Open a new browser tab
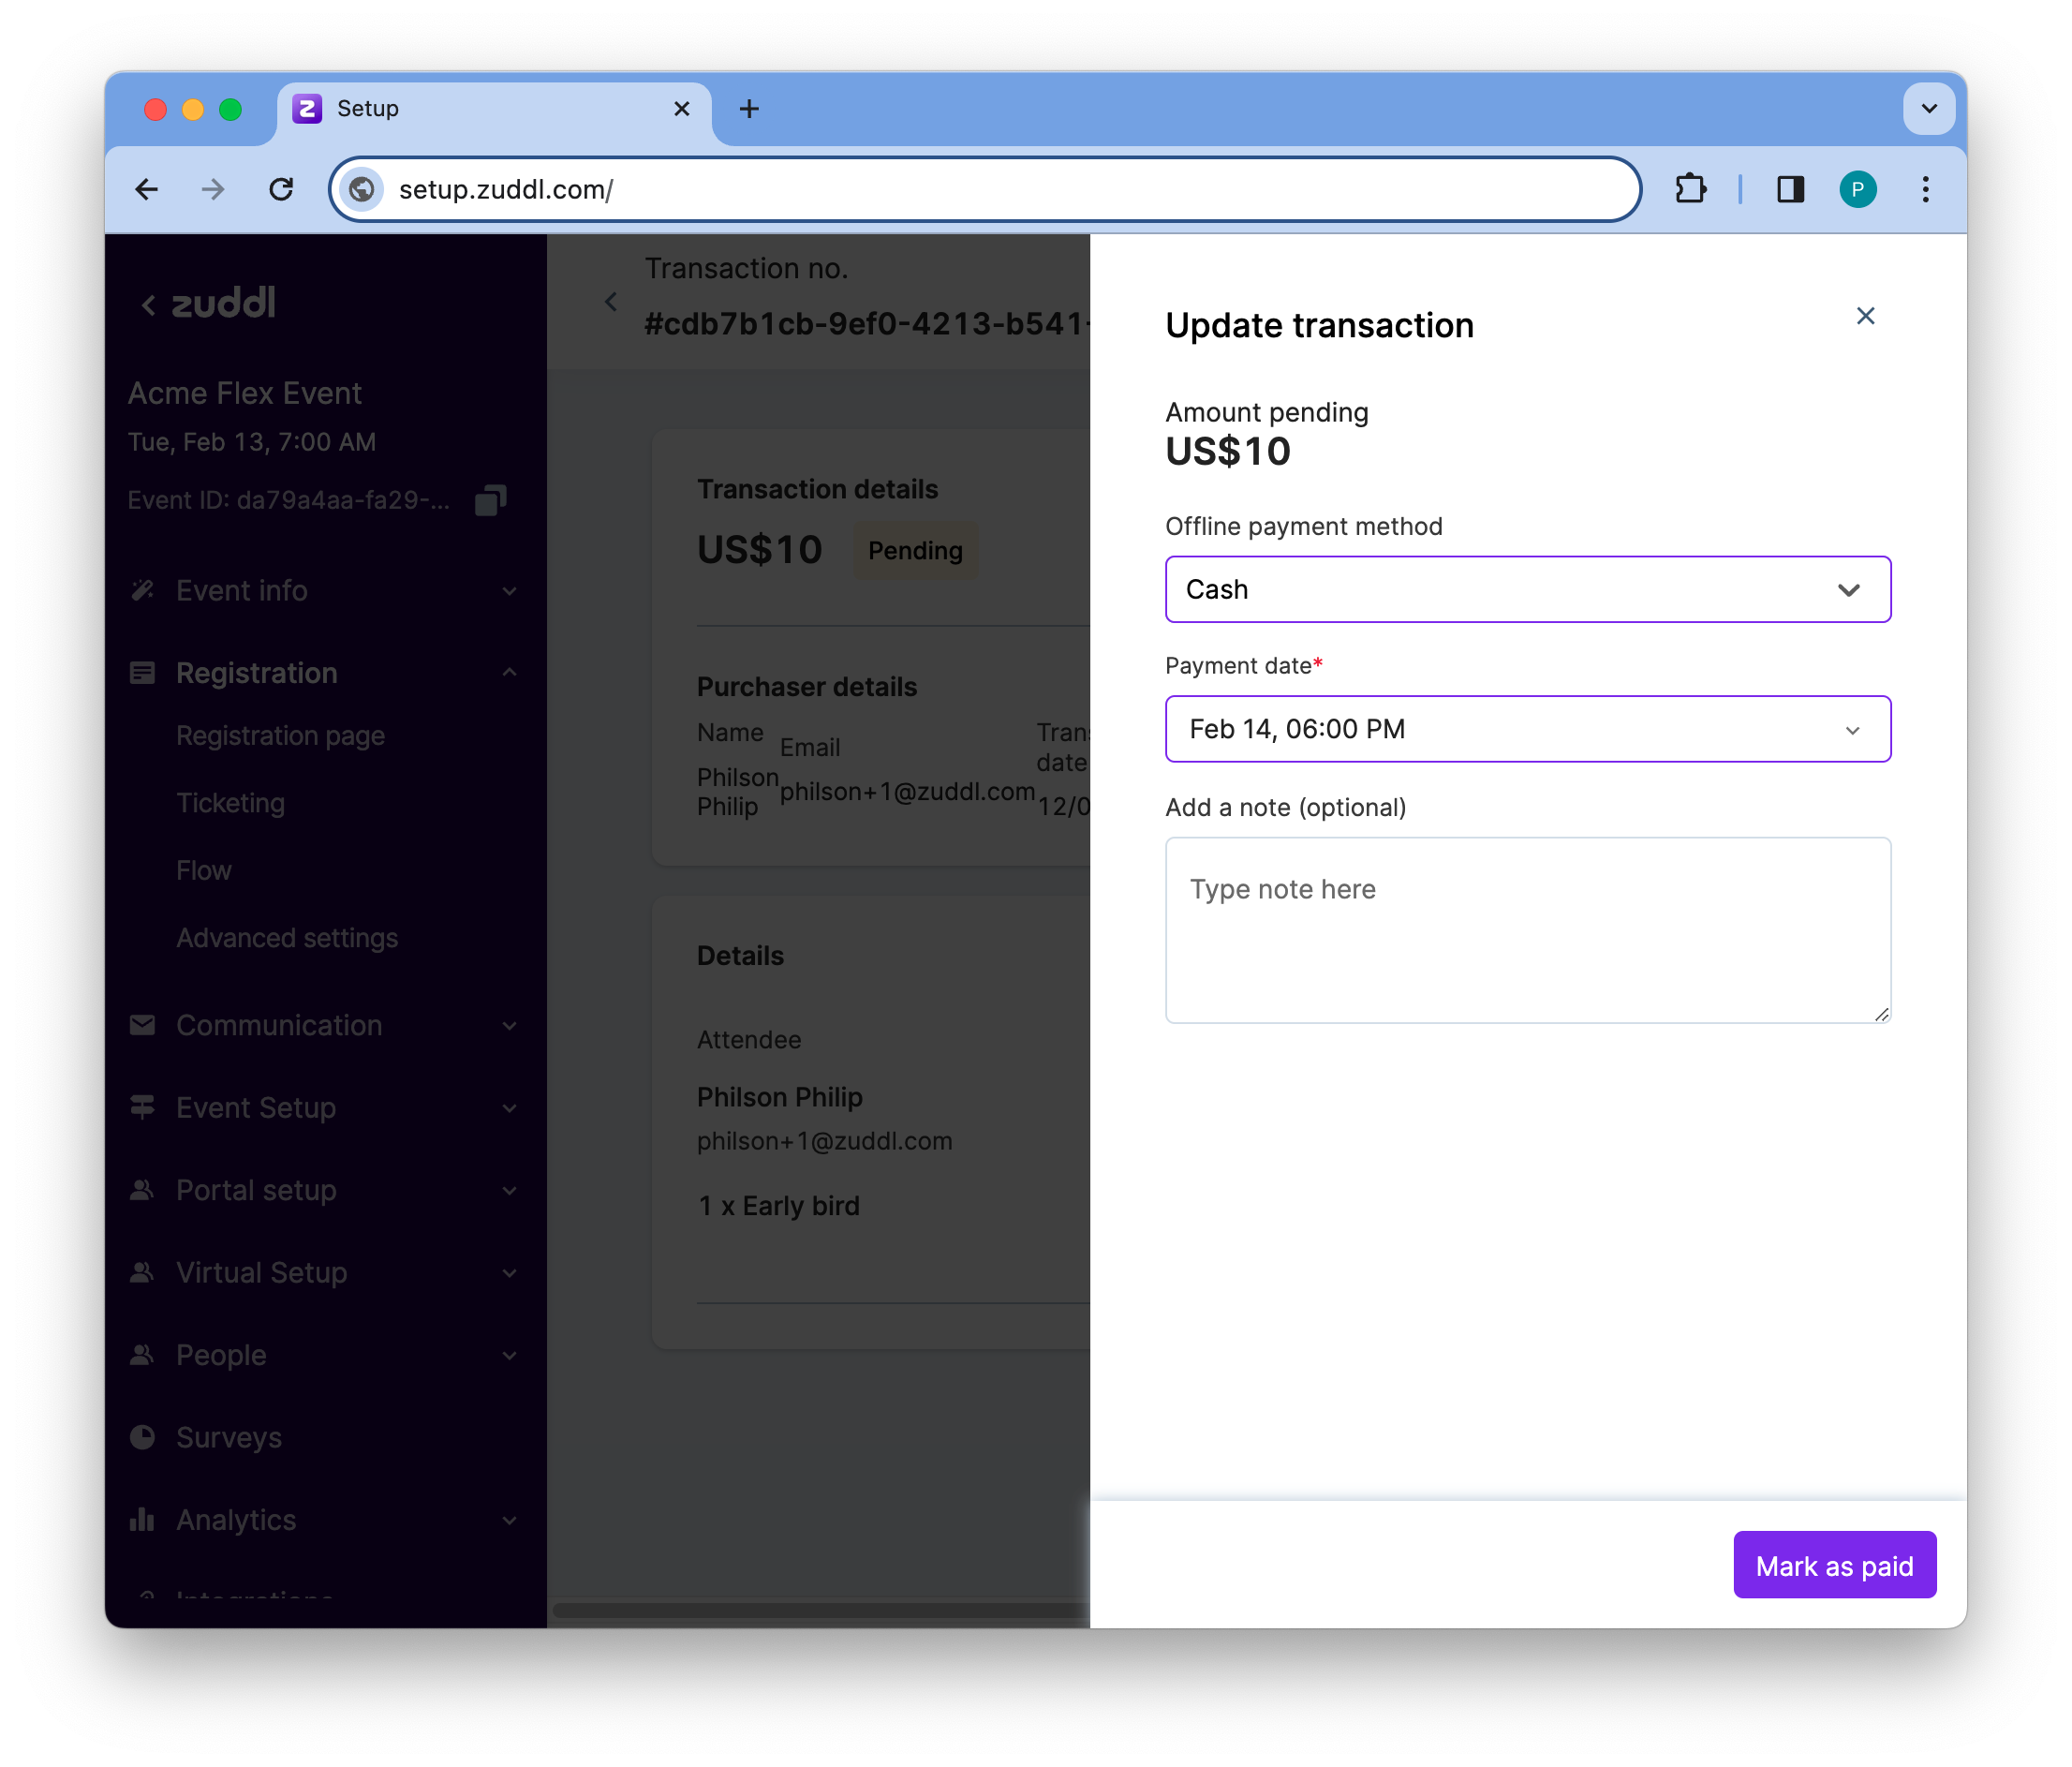Screen dimensions: 2072x1767 coord(749,108)
